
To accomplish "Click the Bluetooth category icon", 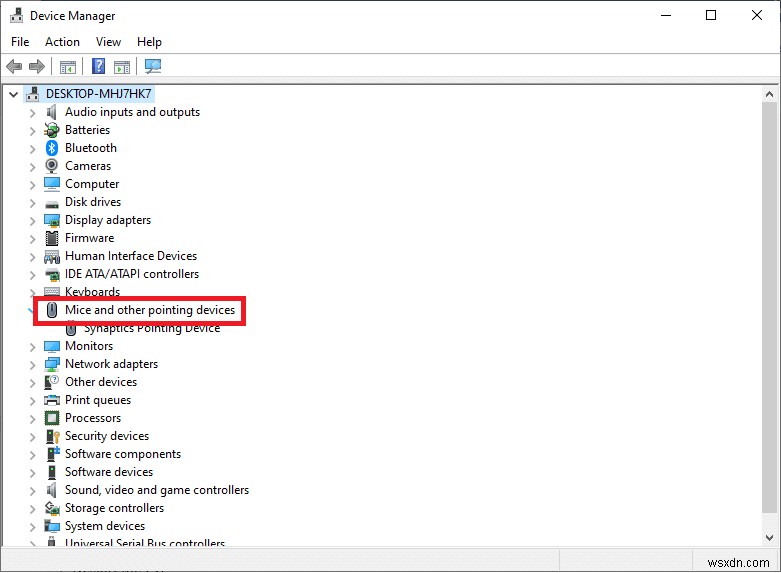I will tap(52, 148).
